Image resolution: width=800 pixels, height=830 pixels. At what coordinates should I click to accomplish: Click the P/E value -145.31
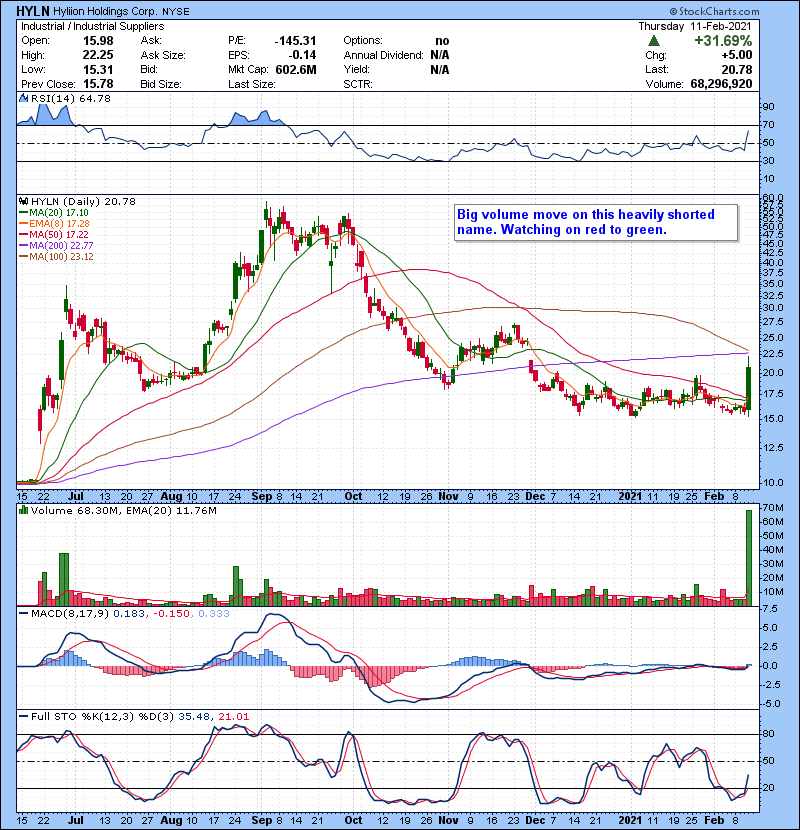click(x=295, y=41)
